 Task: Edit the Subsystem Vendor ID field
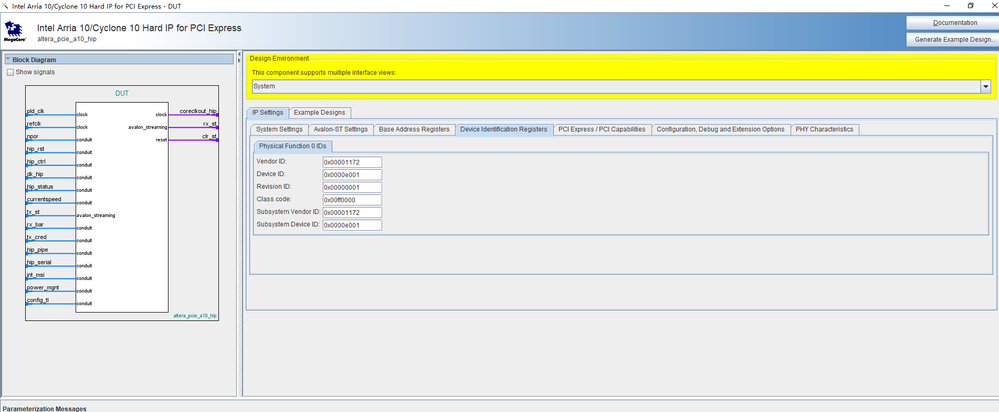[352, 213]
